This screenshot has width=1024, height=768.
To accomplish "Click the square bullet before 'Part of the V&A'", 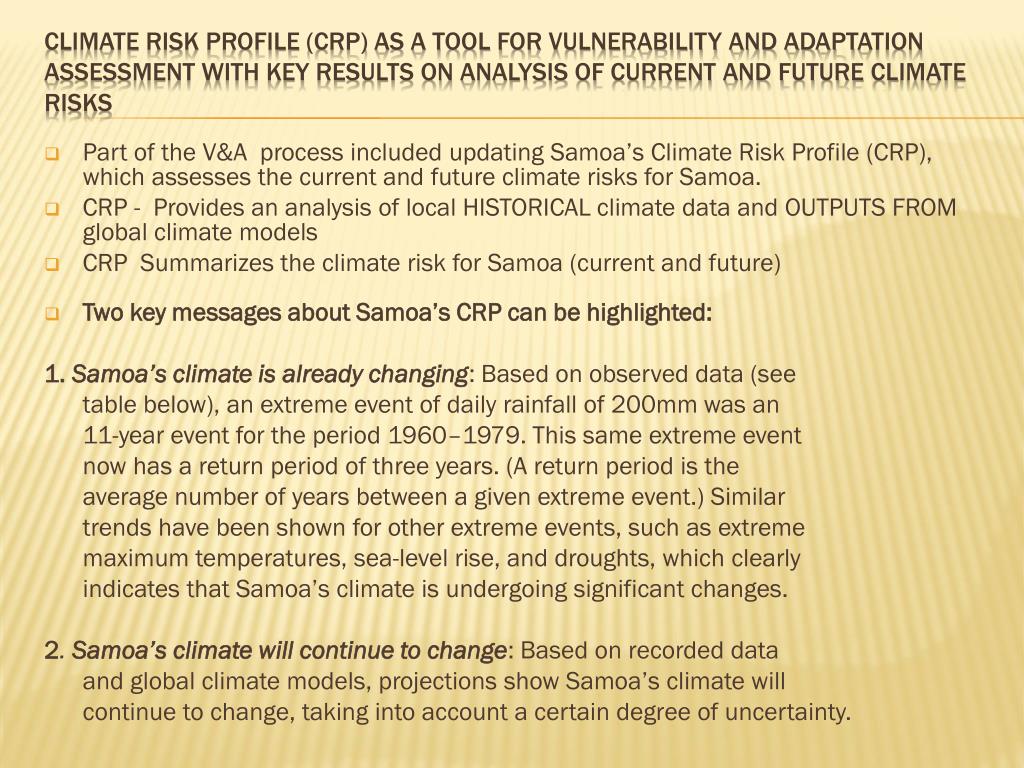I will [52, 155].
